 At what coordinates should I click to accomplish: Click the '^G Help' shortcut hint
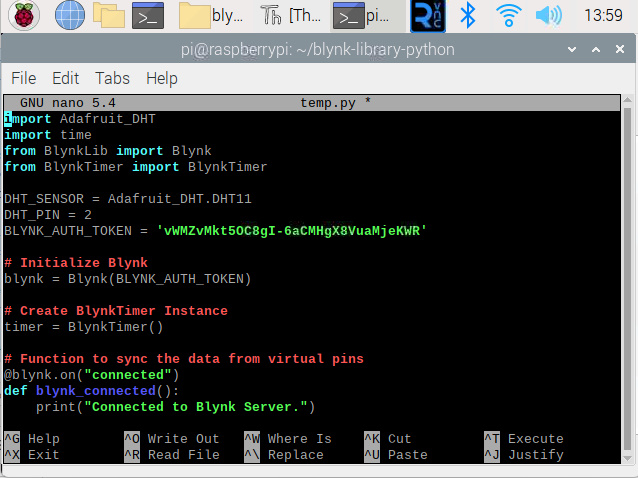click(32, 439)
